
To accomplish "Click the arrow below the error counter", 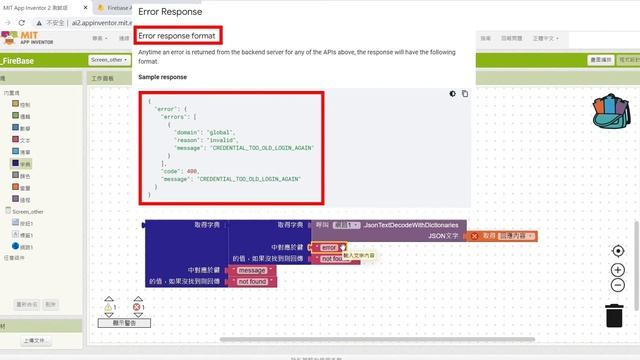I will pyautogui.click(x=138, y=315).
